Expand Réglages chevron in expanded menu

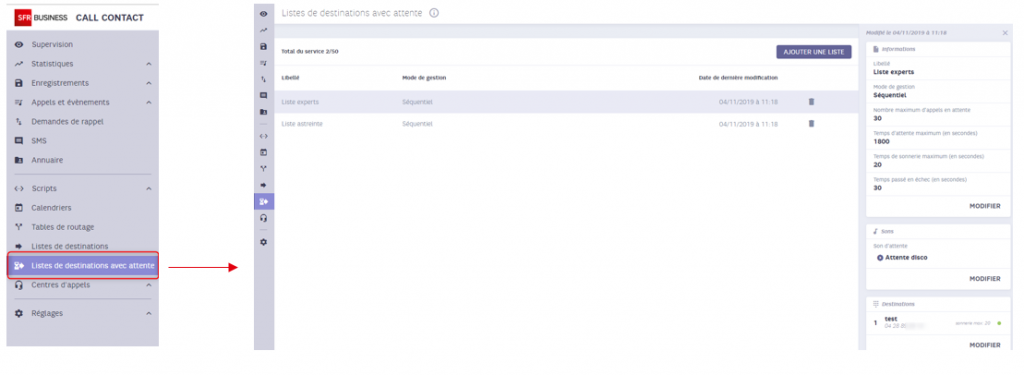(x=149, y=314)
